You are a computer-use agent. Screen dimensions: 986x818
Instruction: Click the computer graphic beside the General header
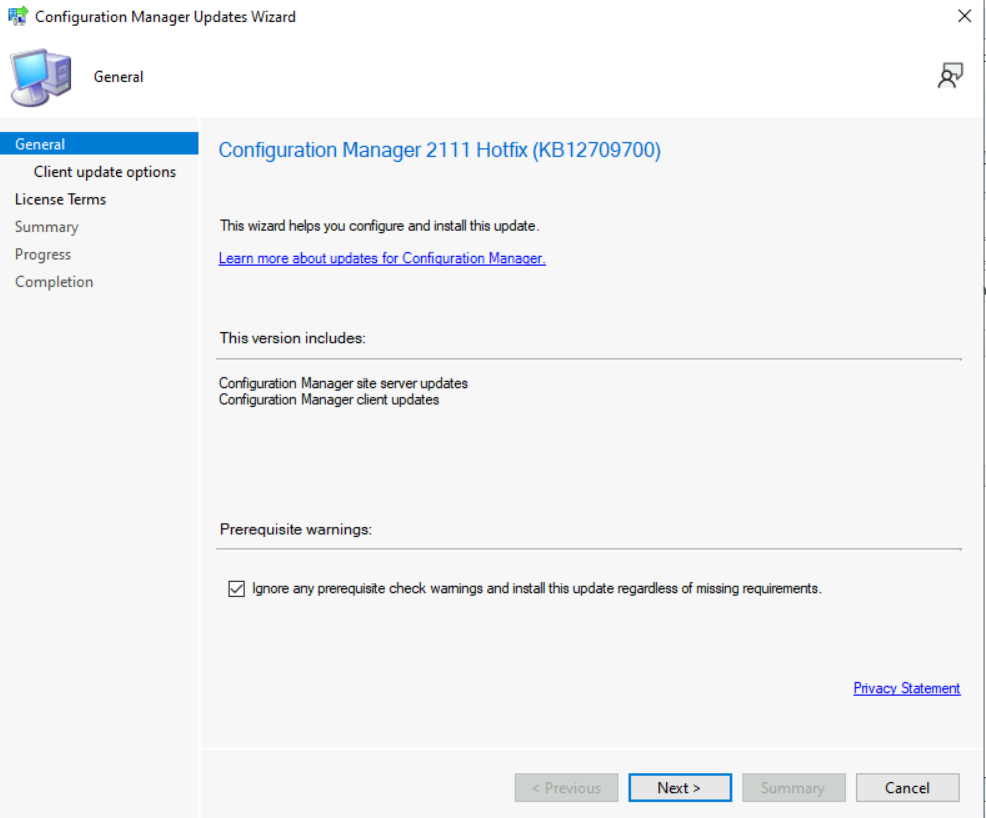[x=40, y=77]
